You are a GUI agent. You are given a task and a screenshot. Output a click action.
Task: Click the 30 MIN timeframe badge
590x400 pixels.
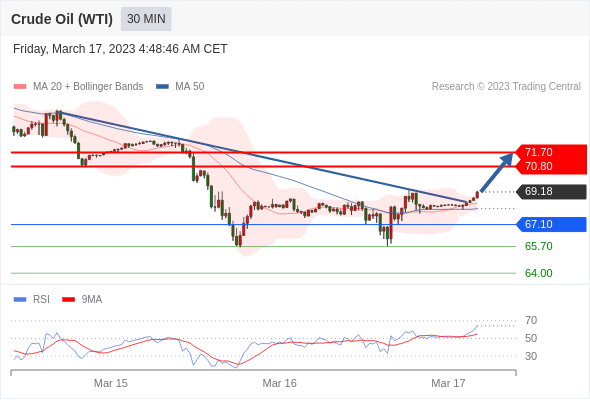pos(146,19)
